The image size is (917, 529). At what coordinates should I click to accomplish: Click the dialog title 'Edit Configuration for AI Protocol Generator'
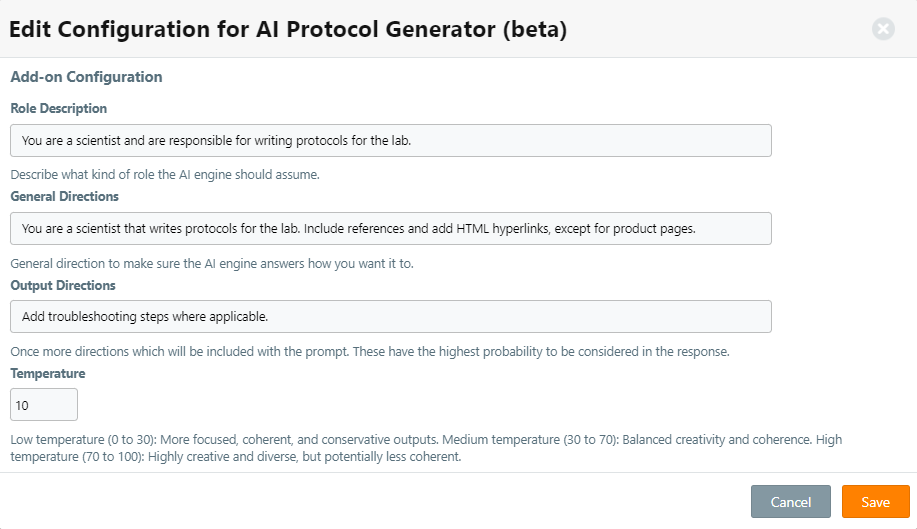(288, 30)
